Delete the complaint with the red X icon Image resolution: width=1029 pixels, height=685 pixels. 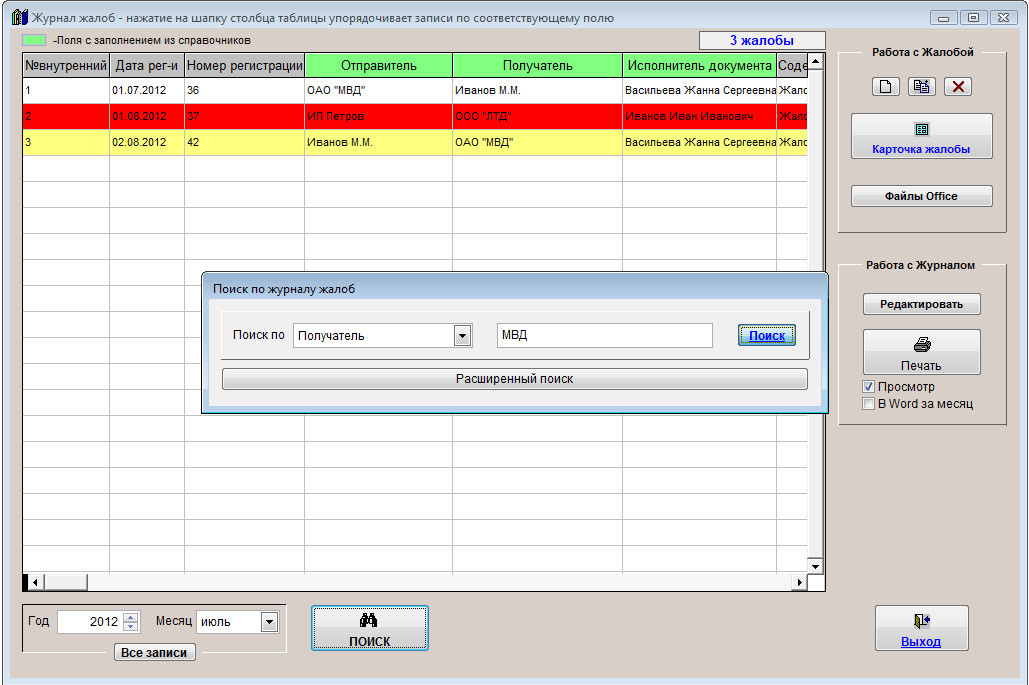957,87
